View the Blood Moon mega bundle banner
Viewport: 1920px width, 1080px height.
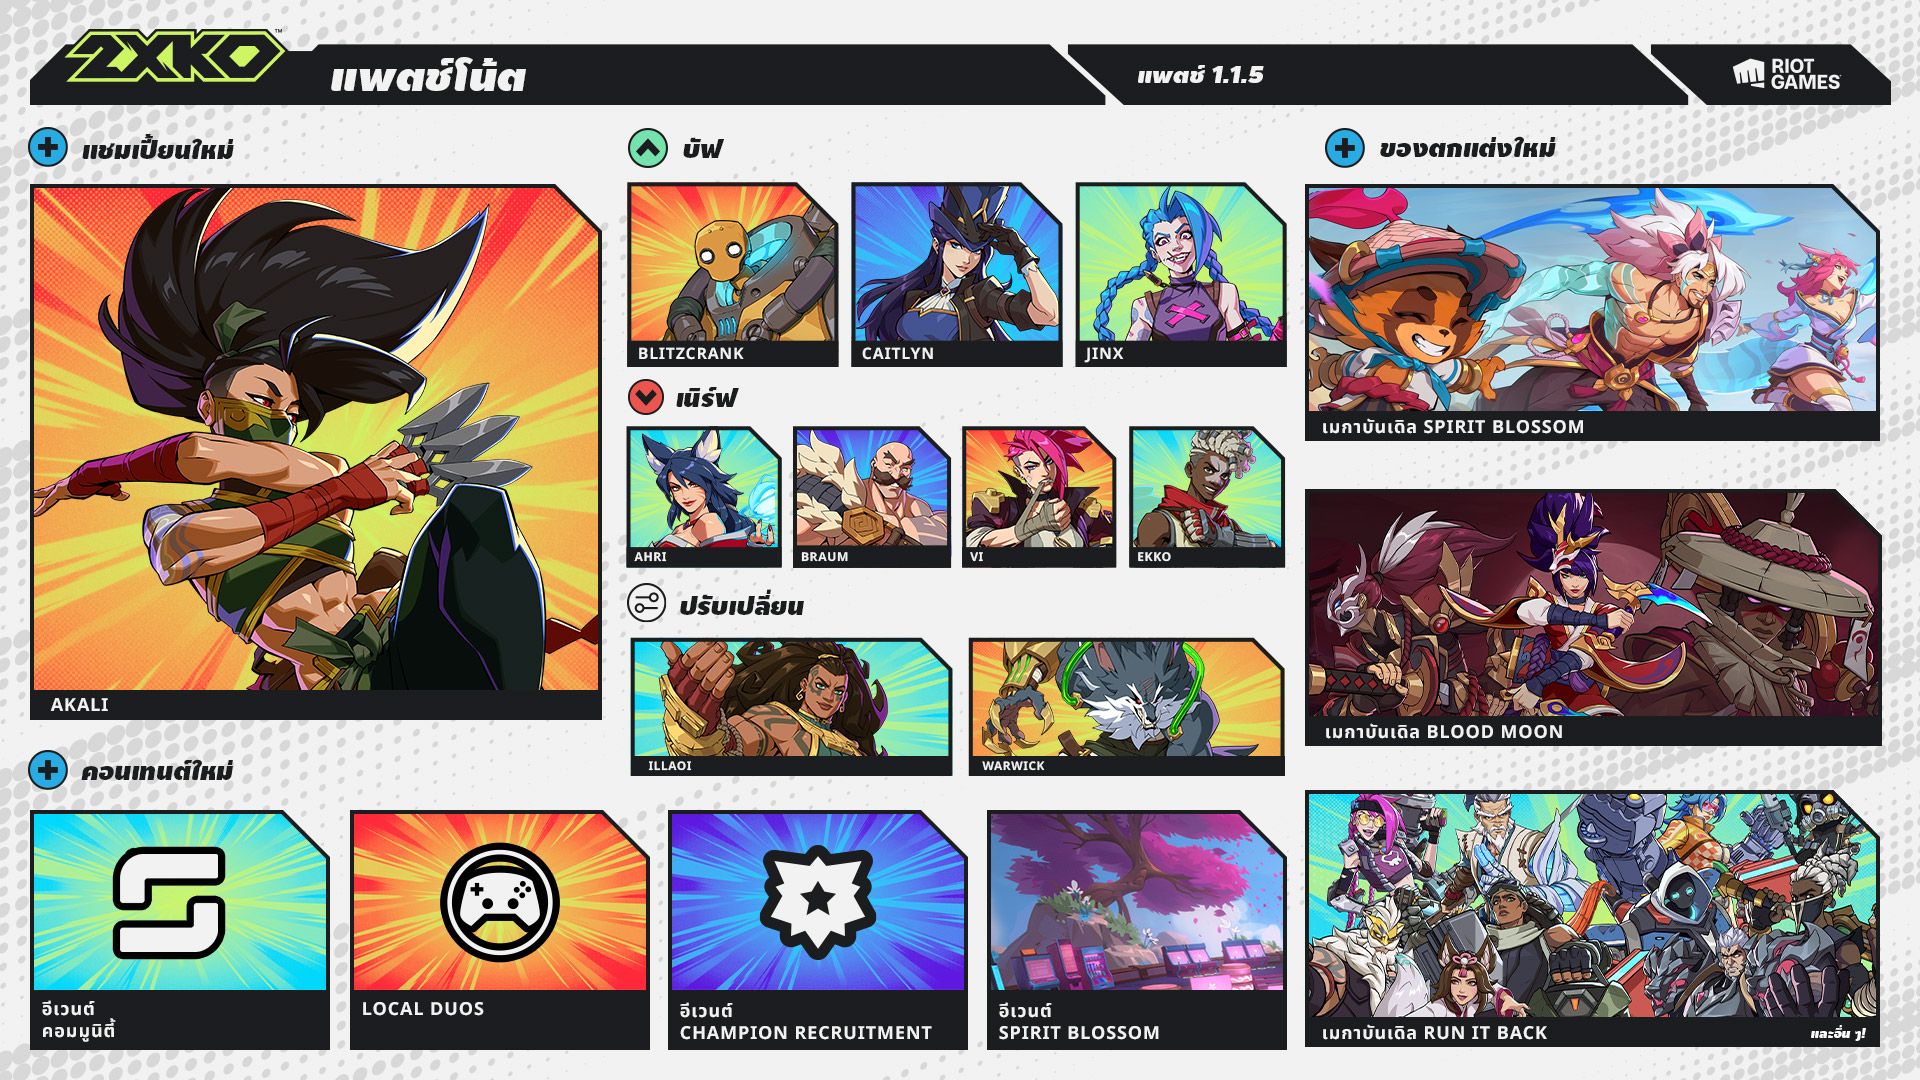pyautogui.click(x=1593, y=617)
